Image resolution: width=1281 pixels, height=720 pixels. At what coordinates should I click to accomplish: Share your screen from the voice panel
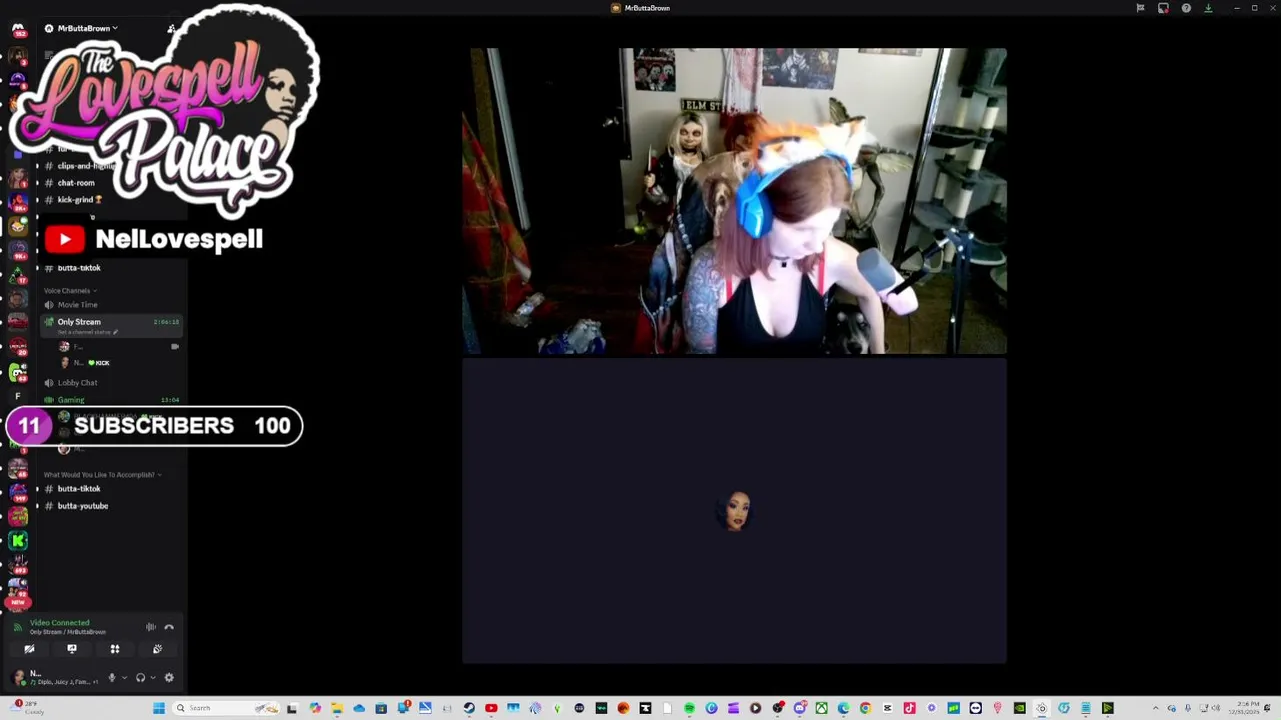[x=72, y=649]
